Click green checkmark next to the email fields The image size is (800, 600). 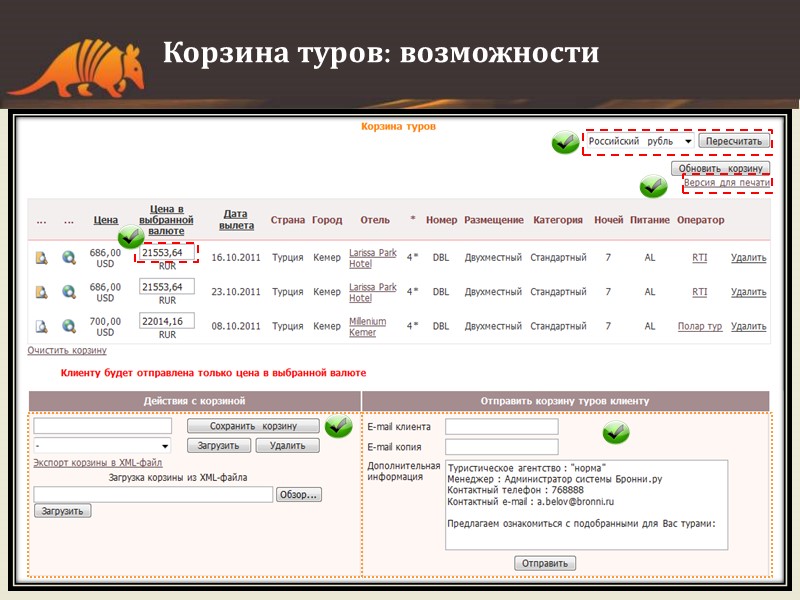(x=614, y=431)
